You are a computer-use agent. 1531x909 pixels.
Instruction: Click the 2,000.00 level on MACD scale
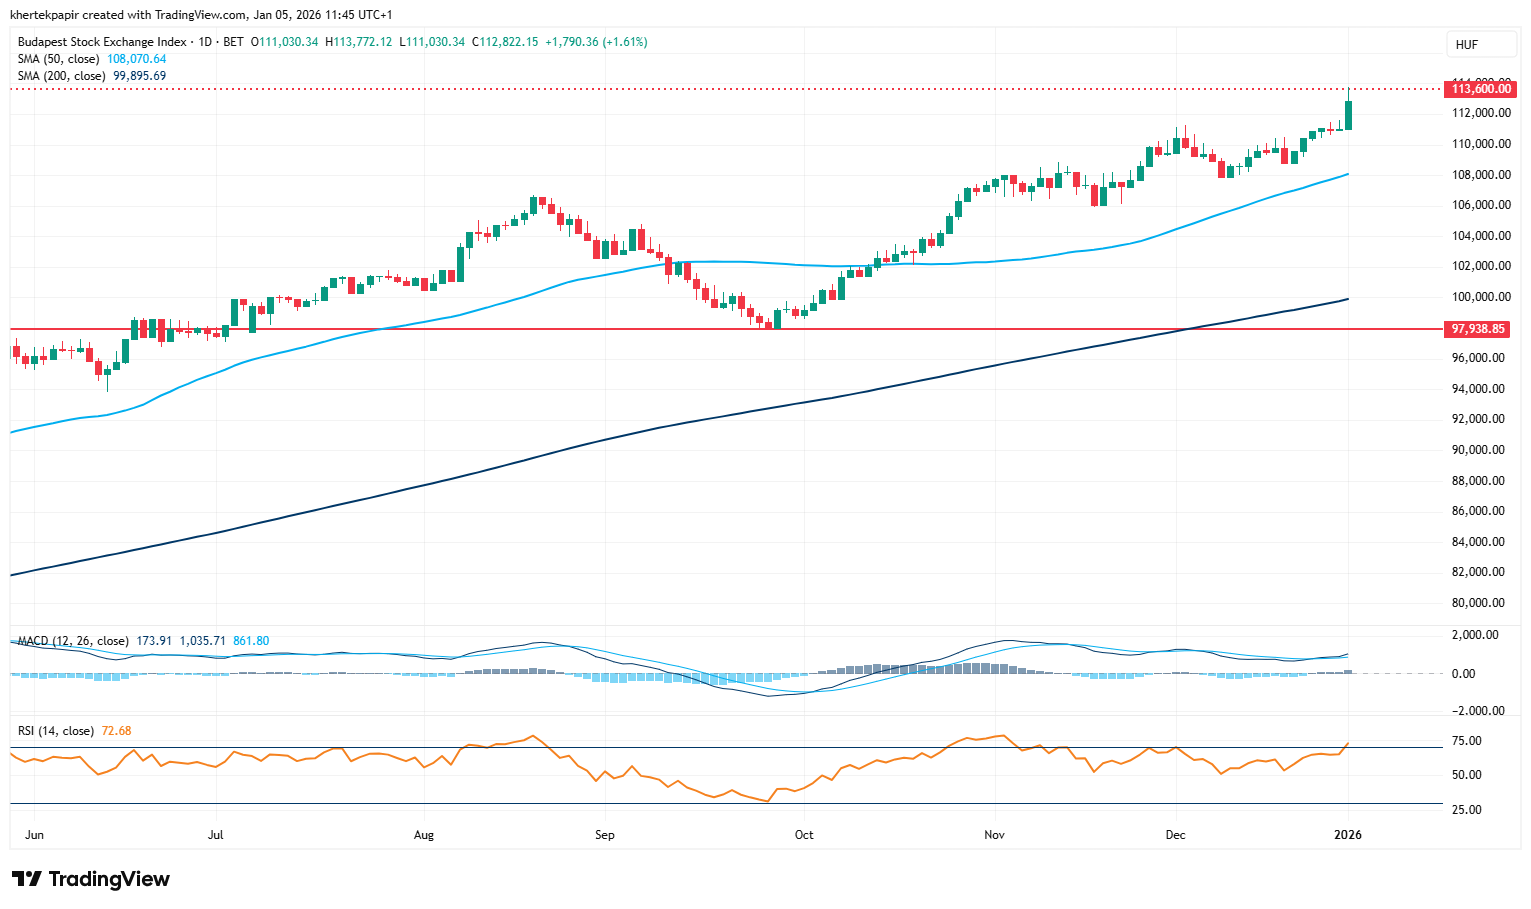point(1474,635)
